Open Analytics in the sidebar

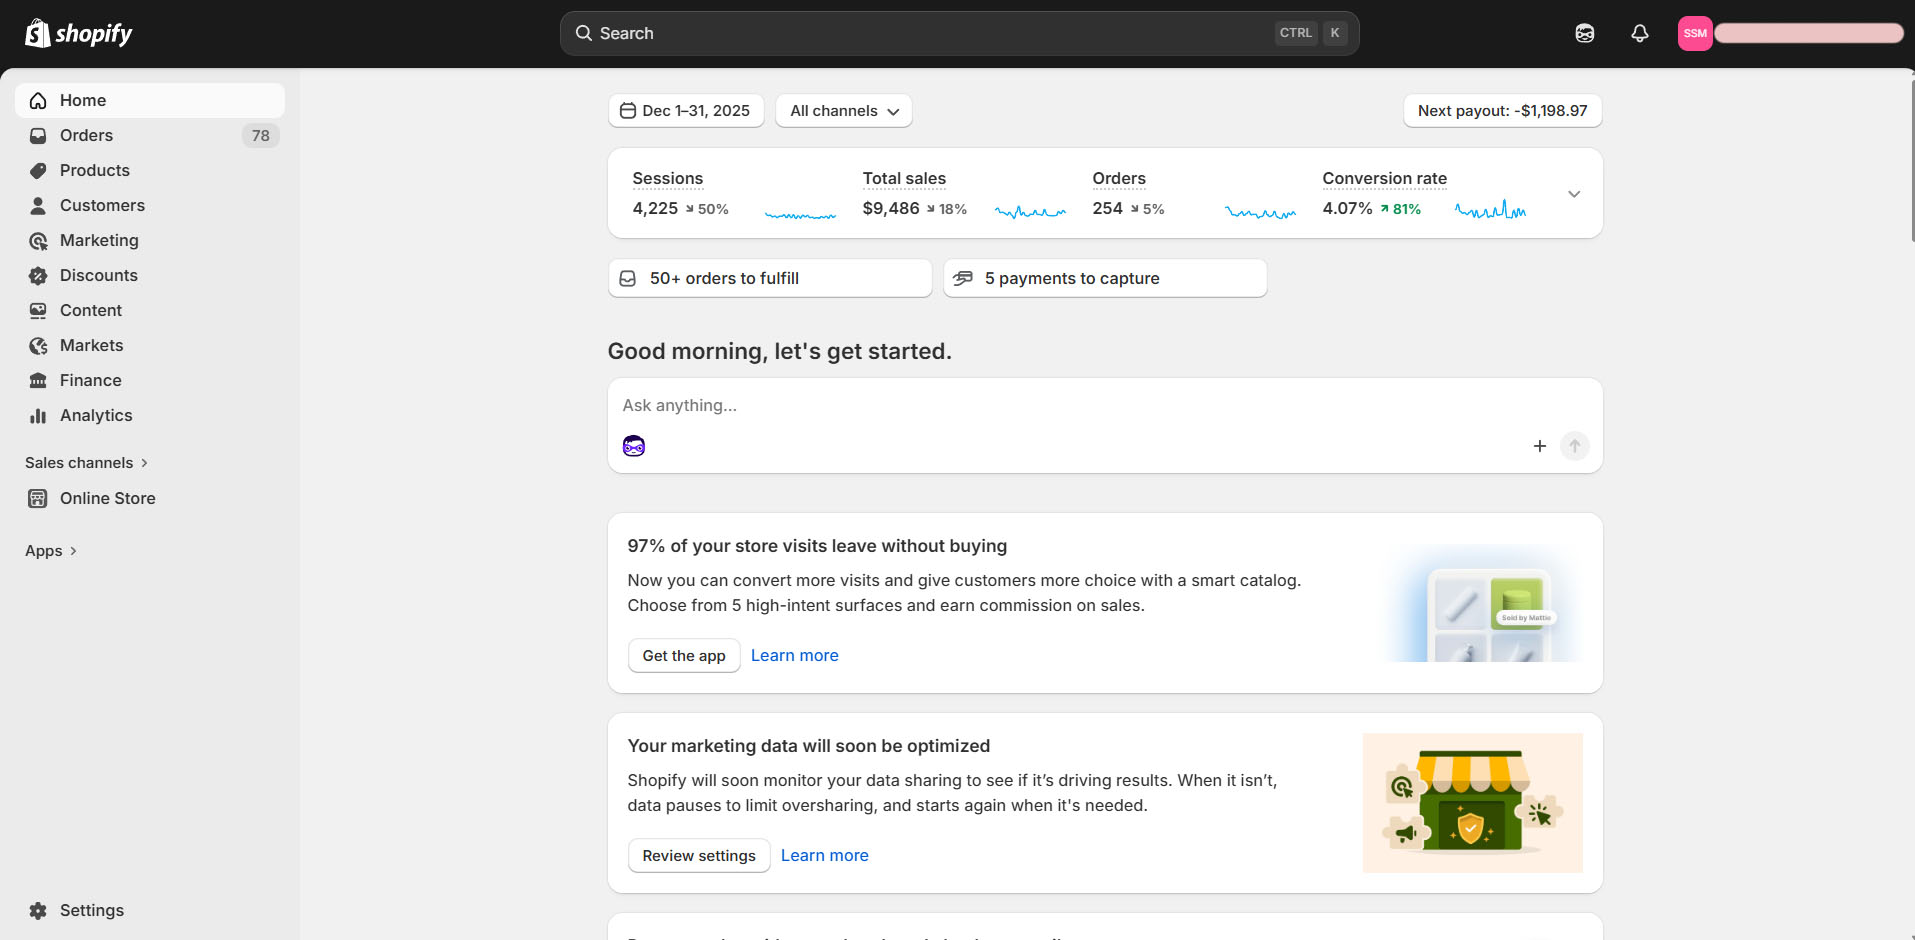[x=96, y=415]
